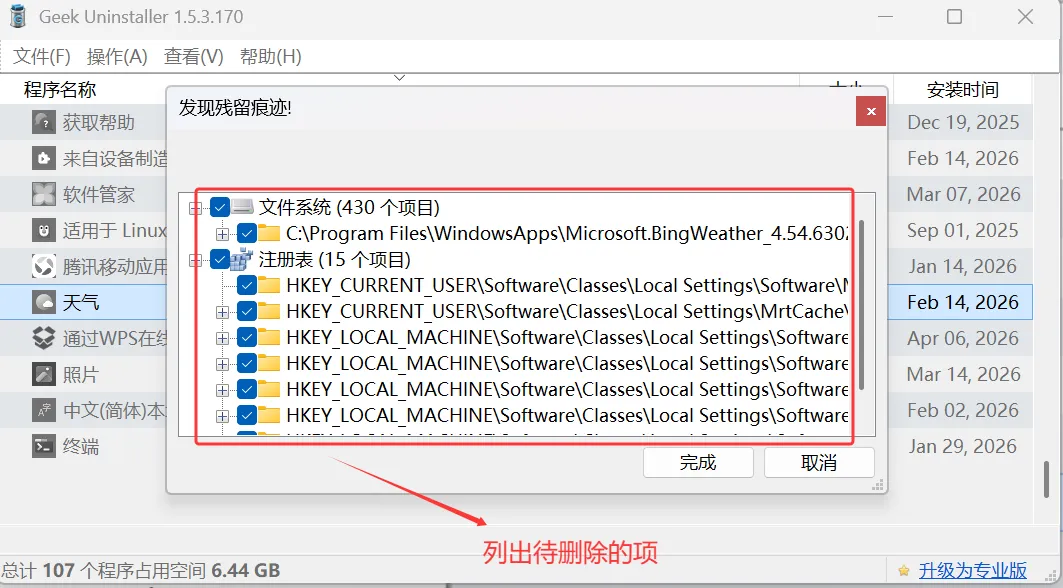Click the 适用于 Linux program icon
The width and height of the screenshot is (1063, 588).
(44, 230)
